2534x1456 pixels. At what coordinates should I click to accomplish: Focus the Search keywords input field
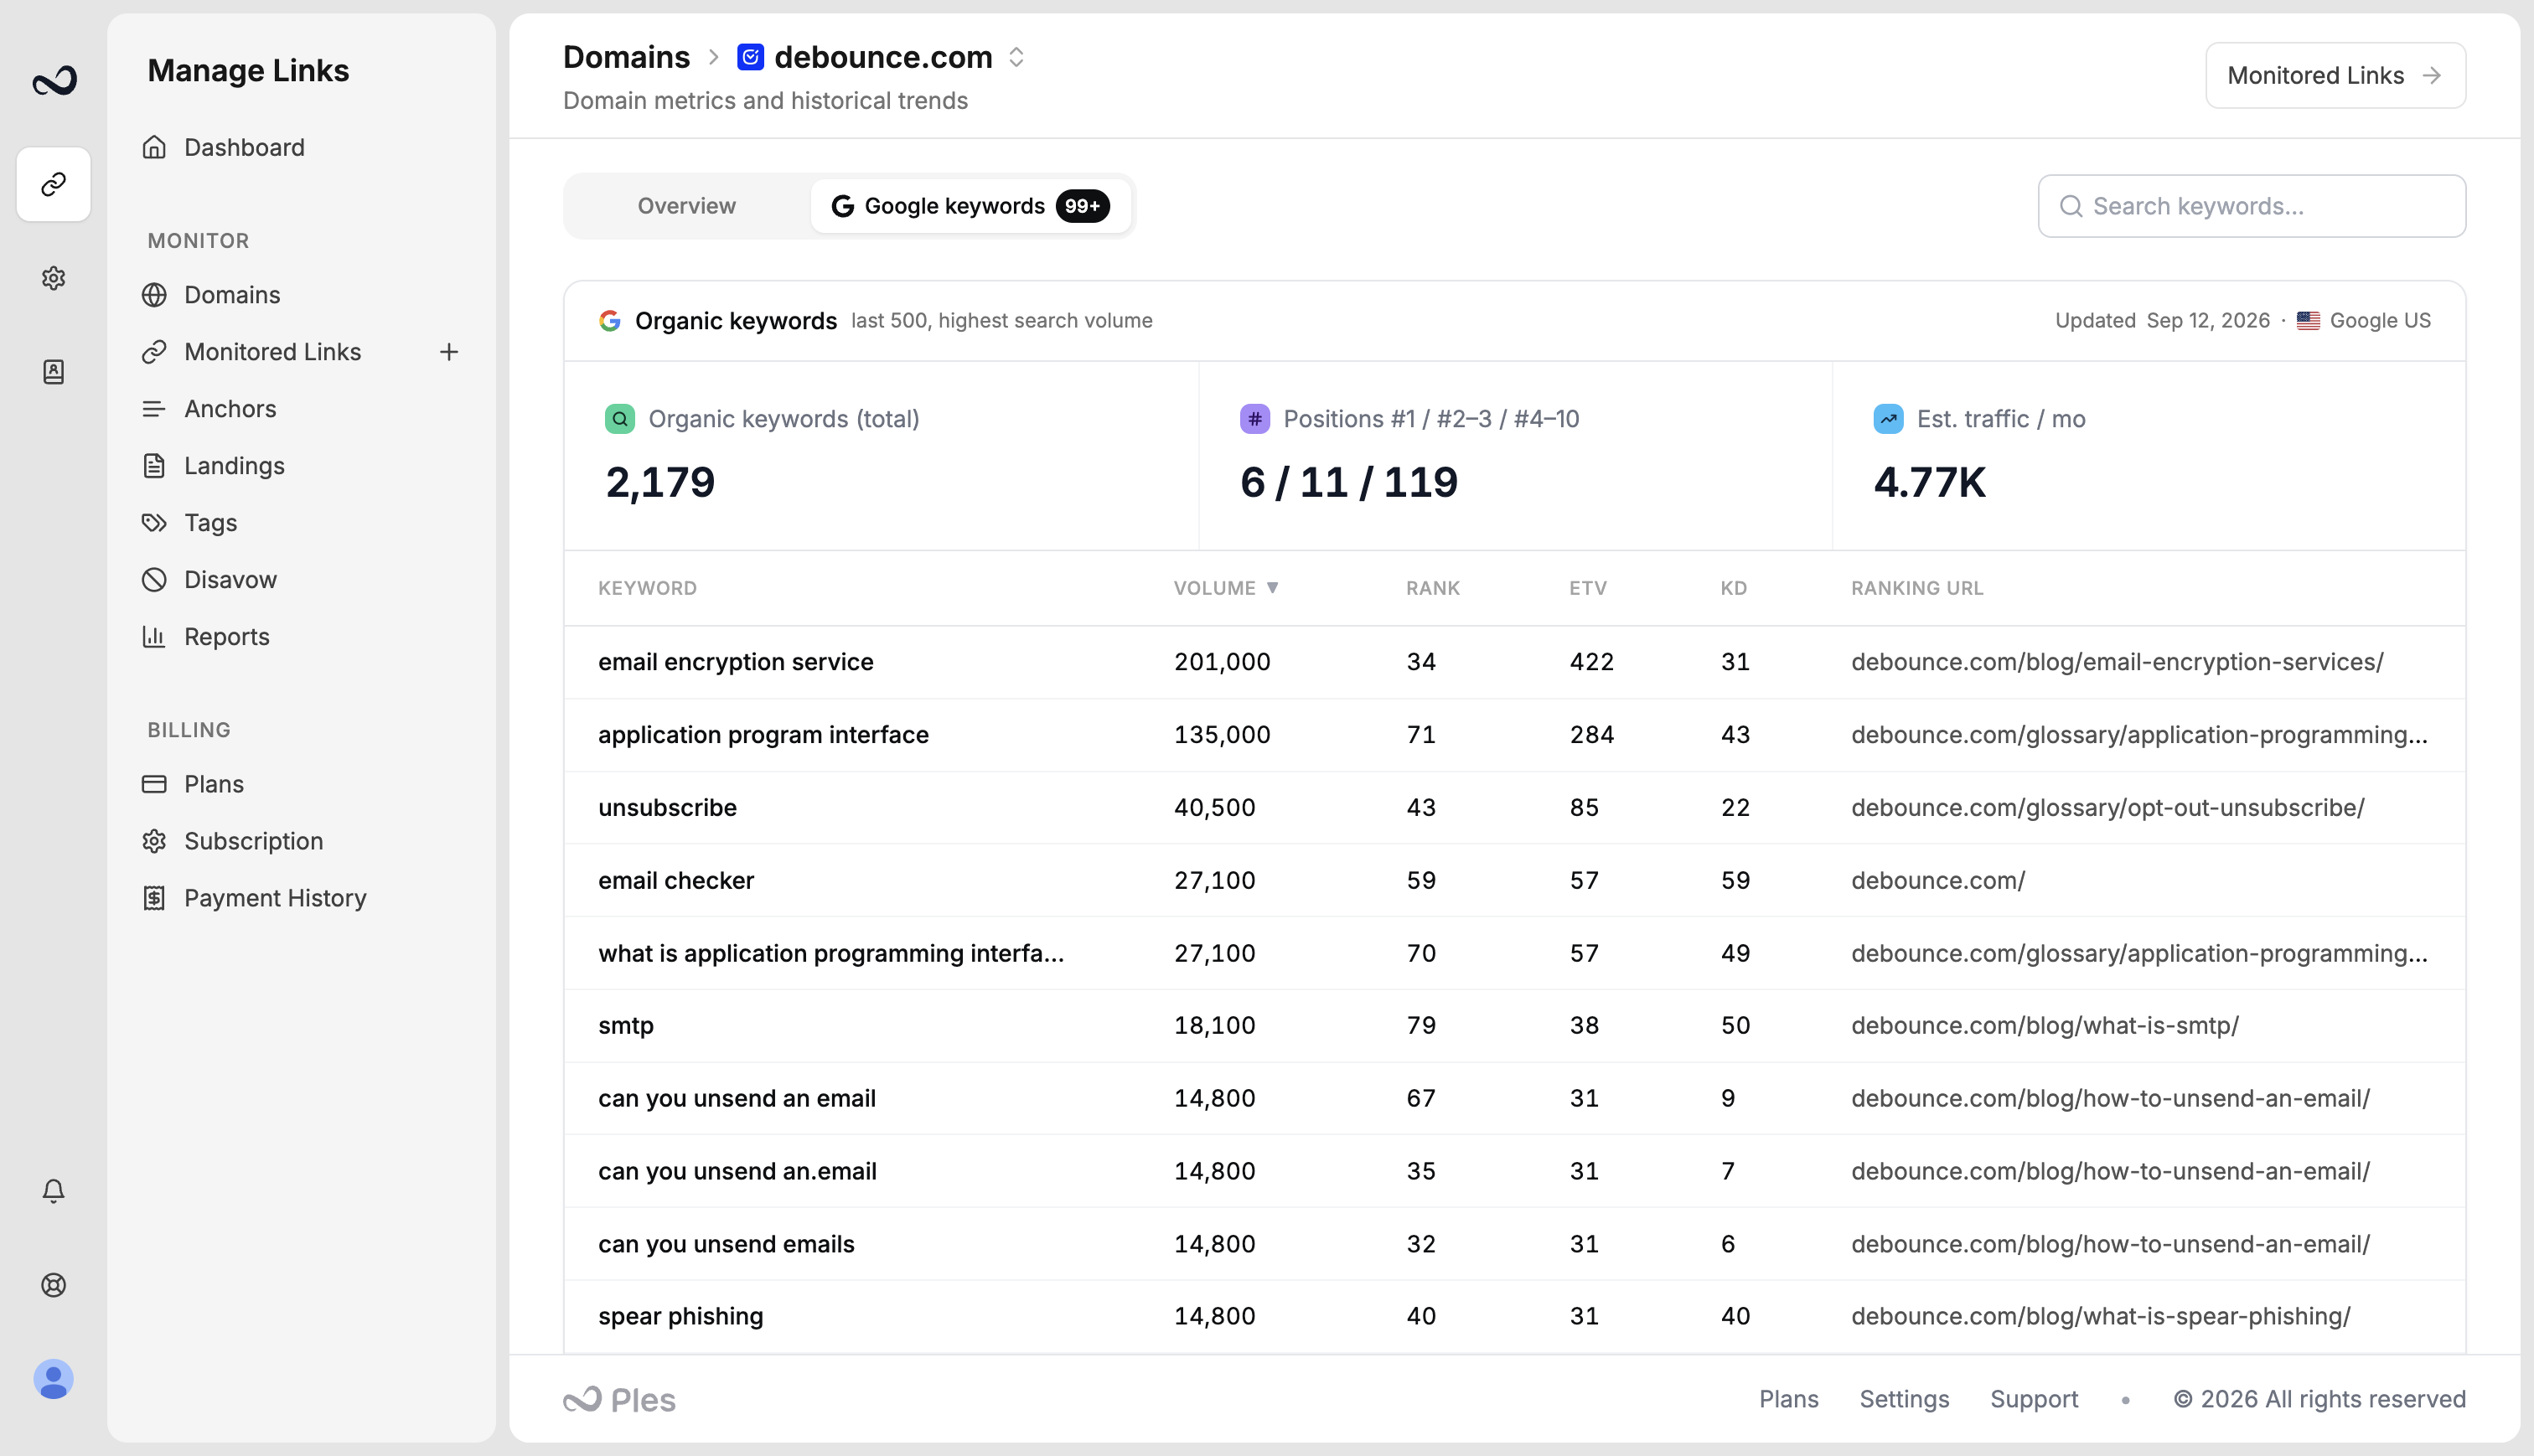[x=2252, y=206]
